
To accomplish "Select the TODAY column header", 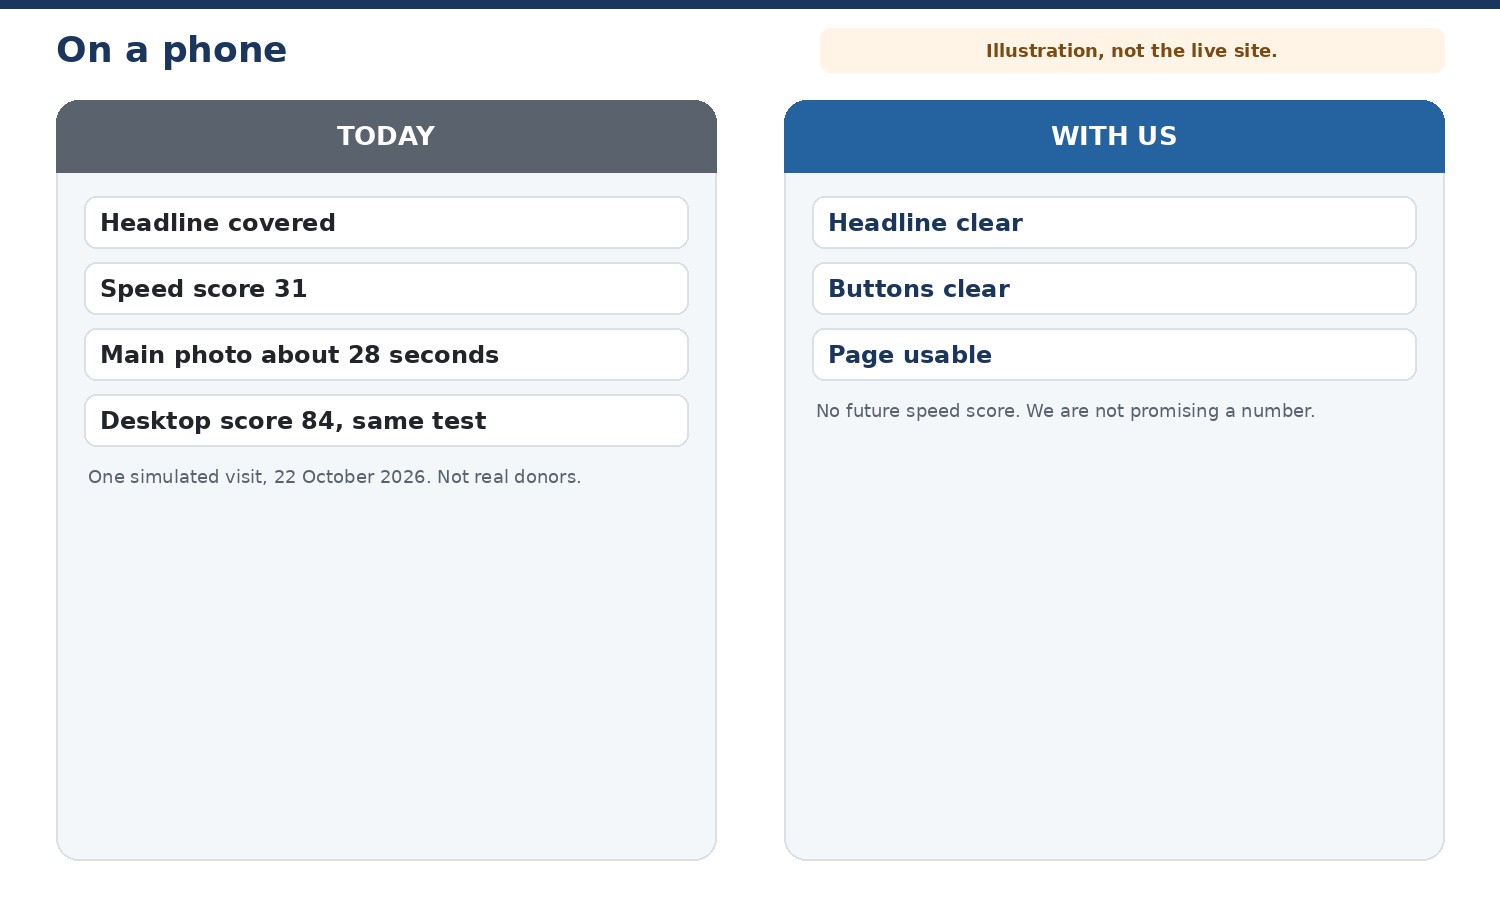I will point(386,136).
